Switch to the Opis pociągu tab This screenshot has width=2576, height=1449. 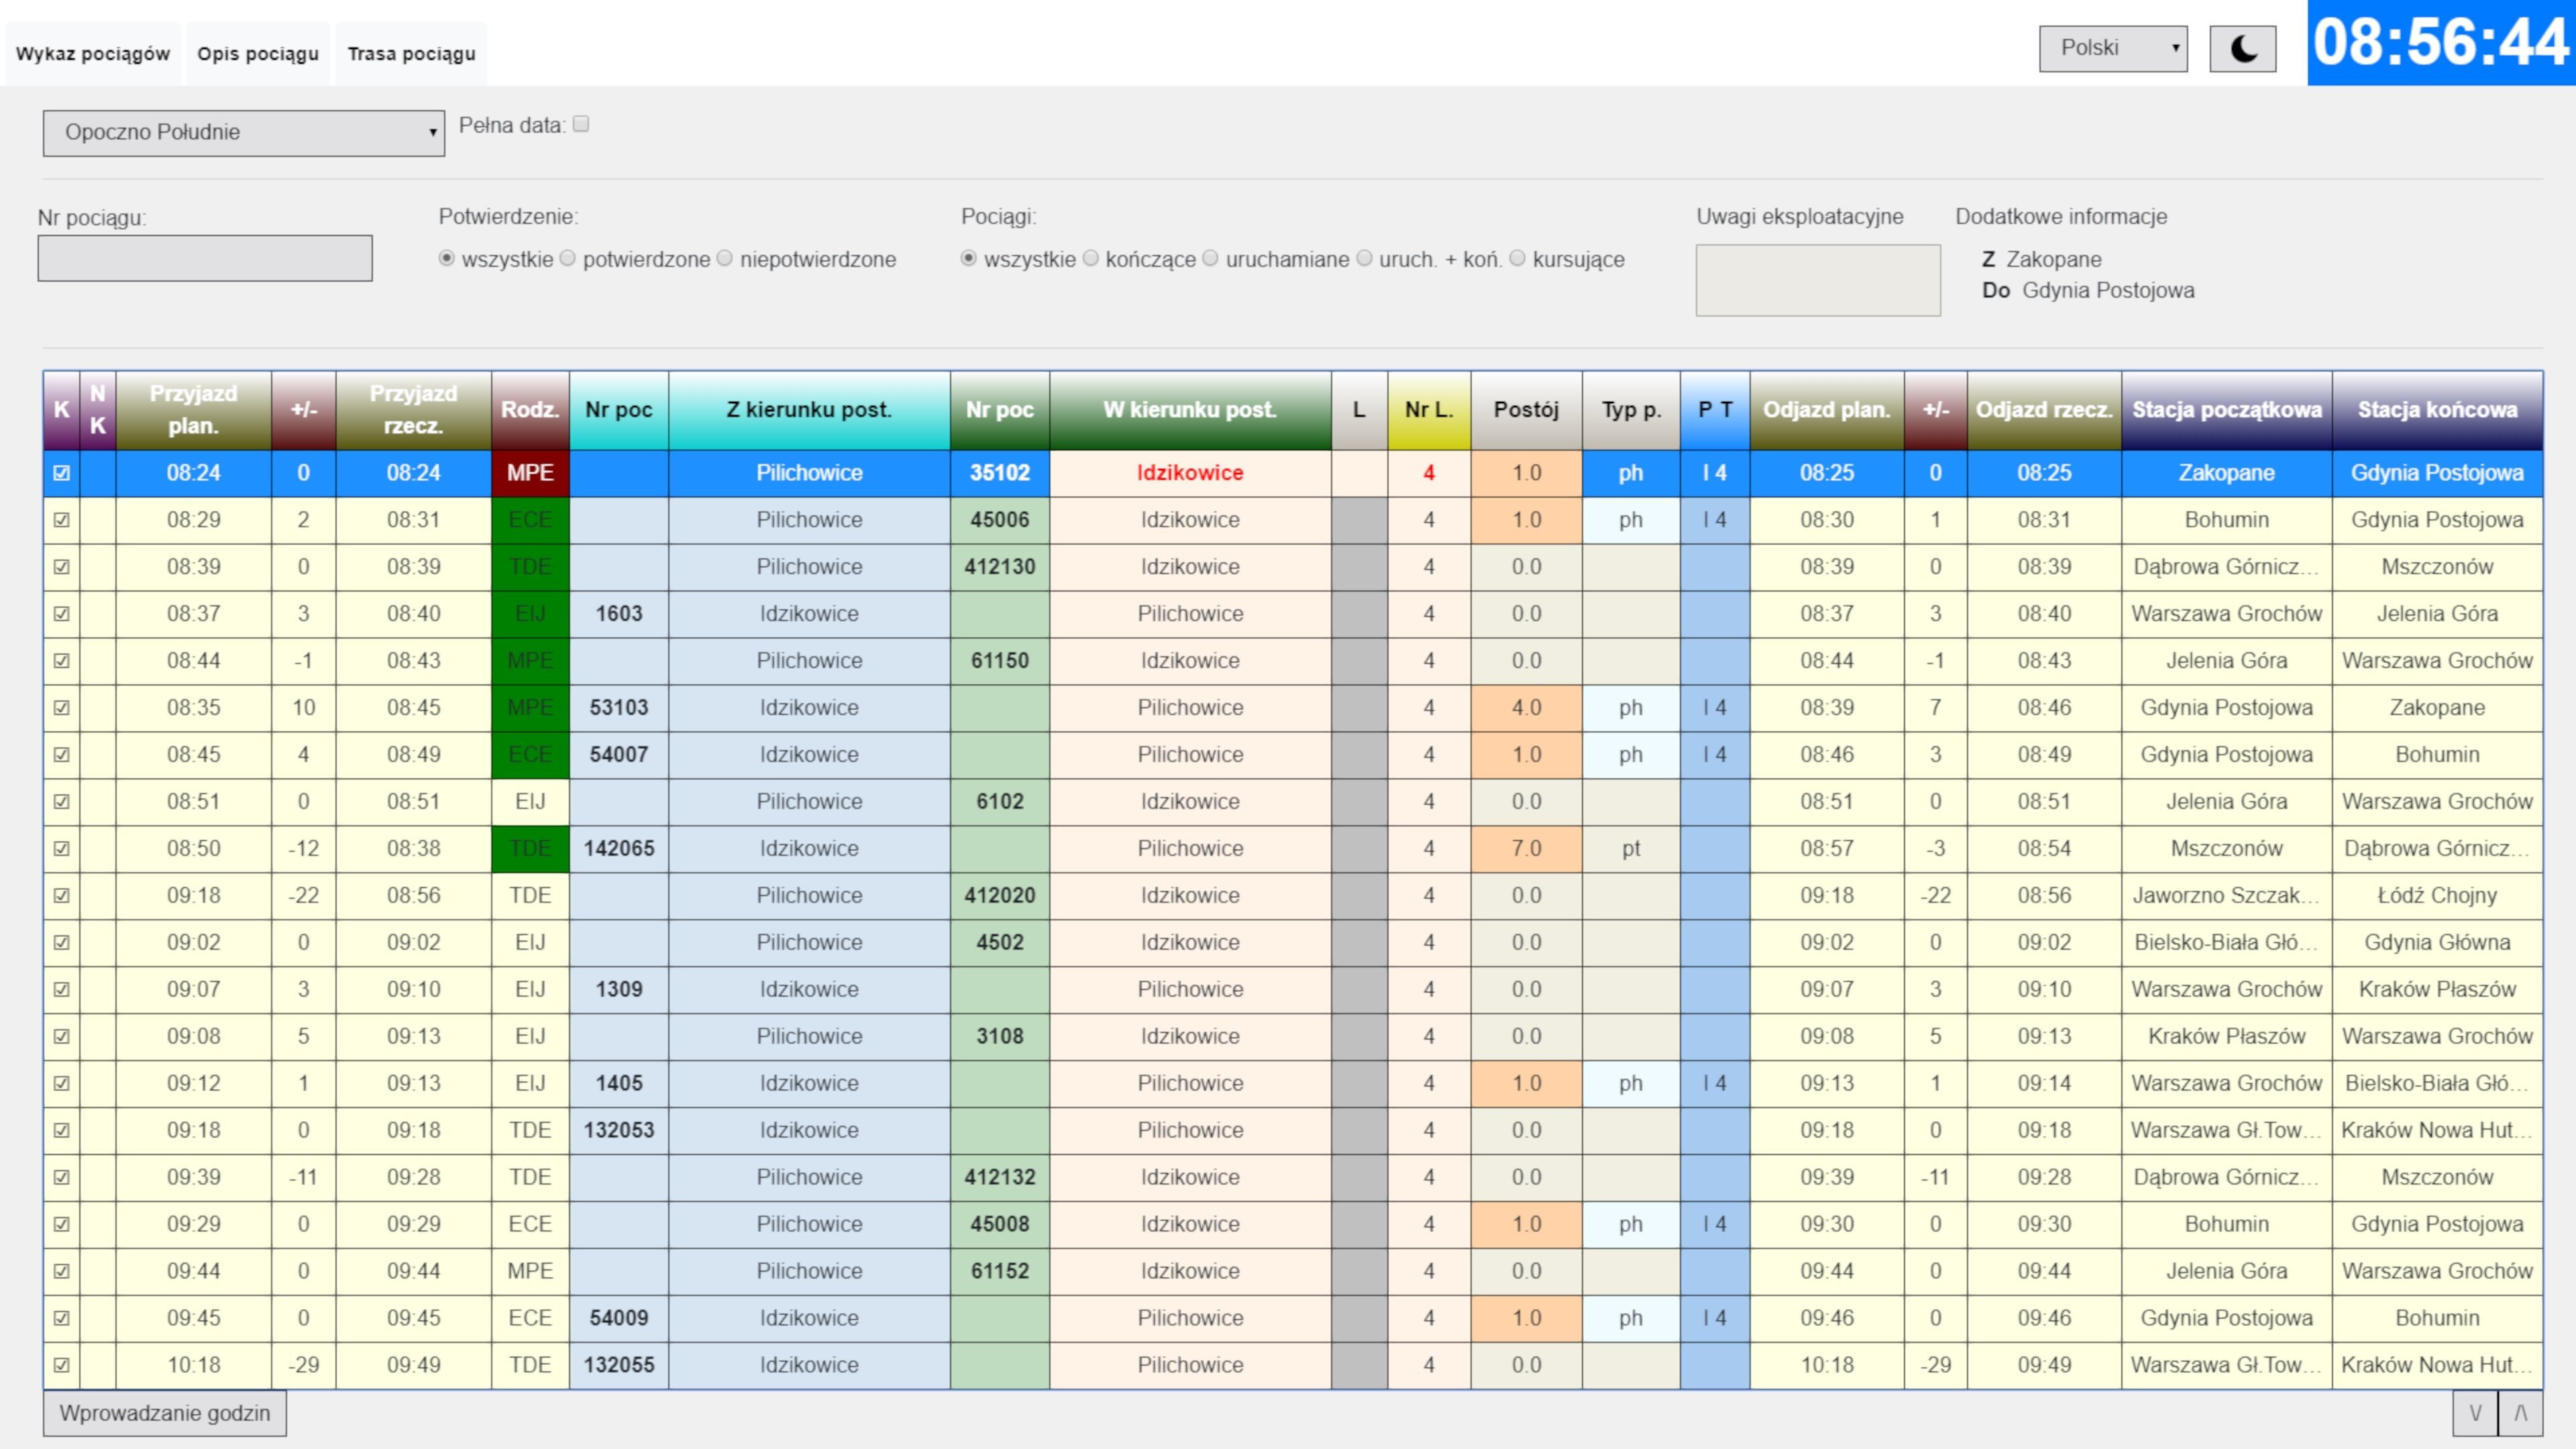pyautogui.click(x=258, y=54)
